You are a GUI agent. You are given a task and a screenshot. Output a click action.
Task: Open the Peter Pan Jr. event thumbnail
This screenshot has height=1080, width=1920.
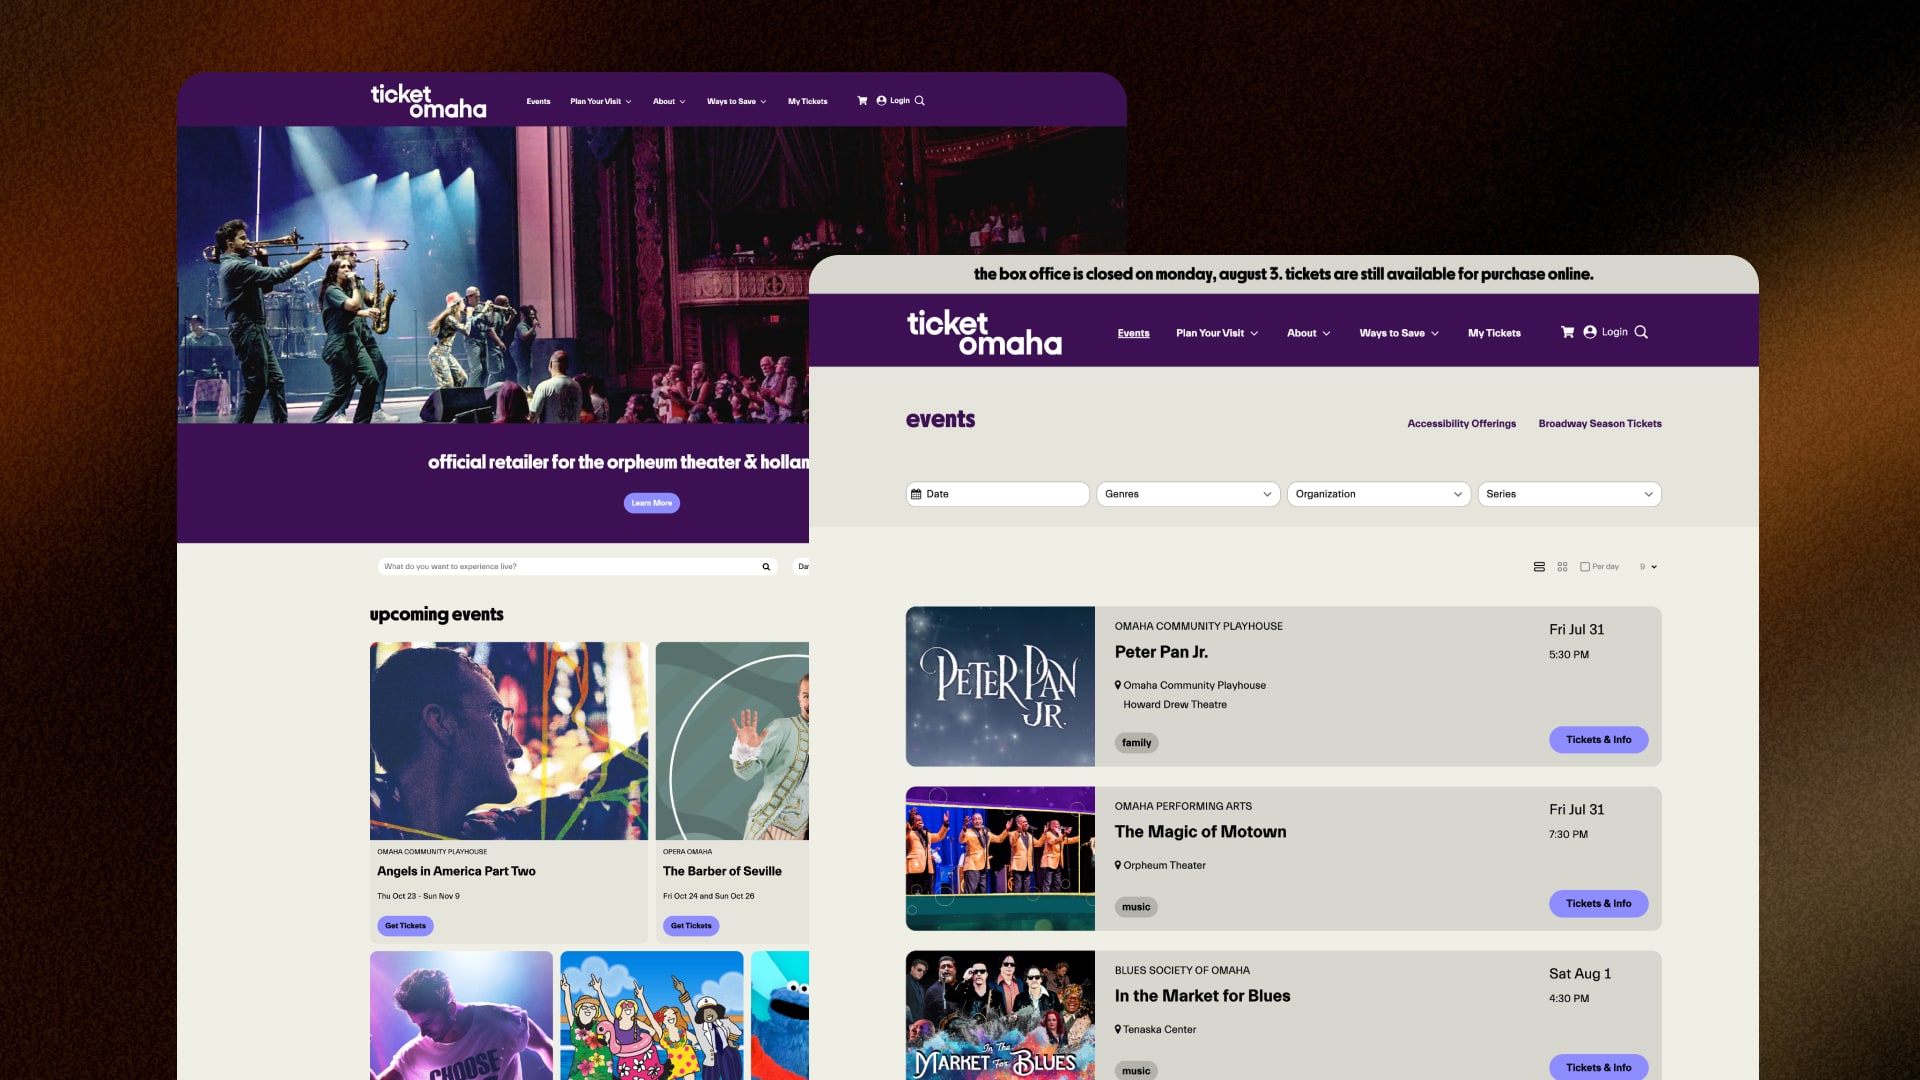(1000, 687)
